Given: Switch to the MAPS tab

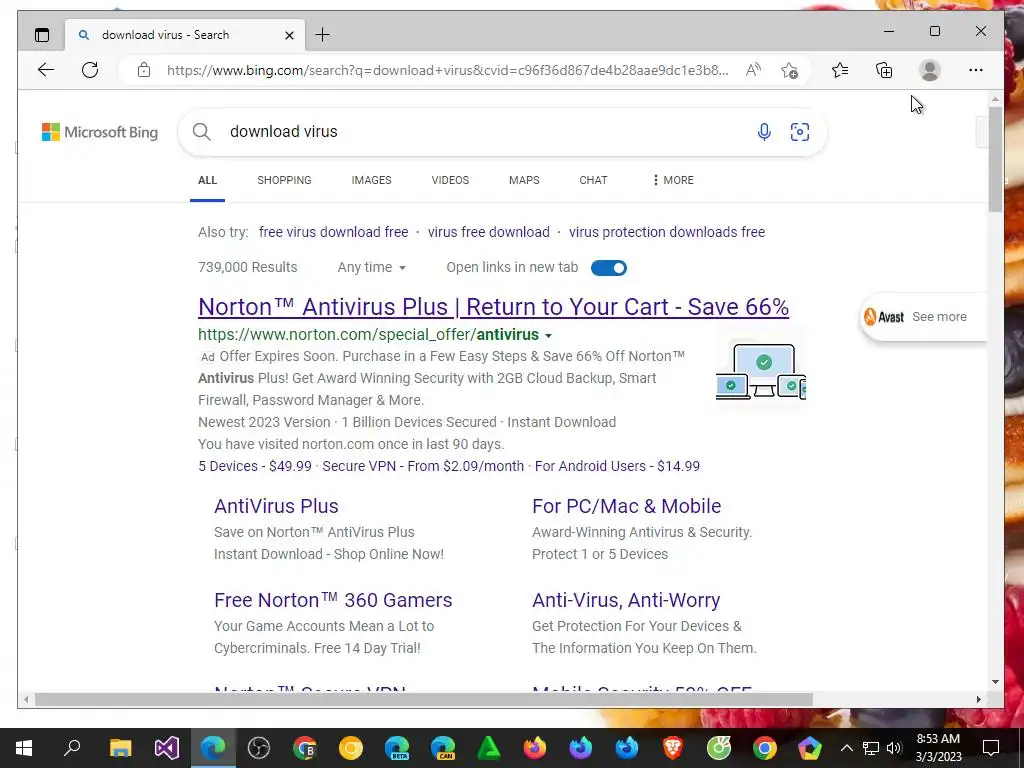Looking at the screenshot, I should [524, 180].
